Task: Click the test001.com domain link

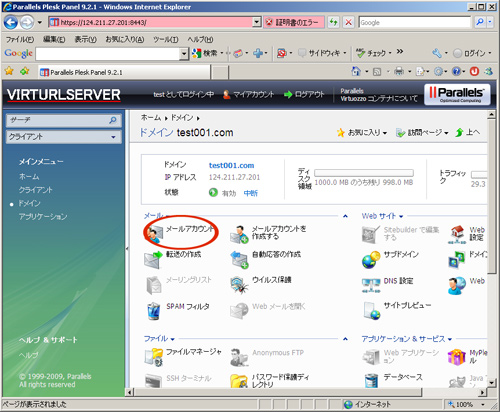Action: pos(231,165)
